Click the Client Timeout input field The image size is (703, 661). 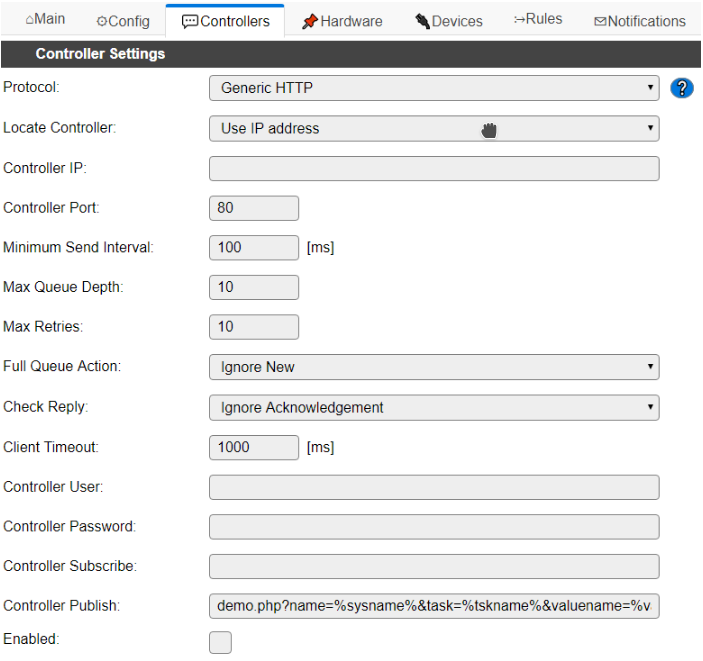pos(254,447)
